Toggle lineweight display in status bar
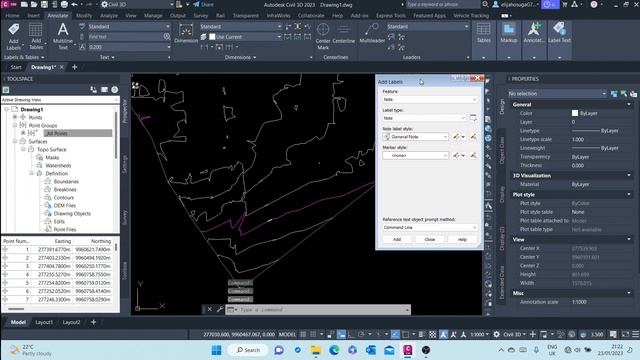The height and width of the screenshot is (360, 640). (422, 334)
